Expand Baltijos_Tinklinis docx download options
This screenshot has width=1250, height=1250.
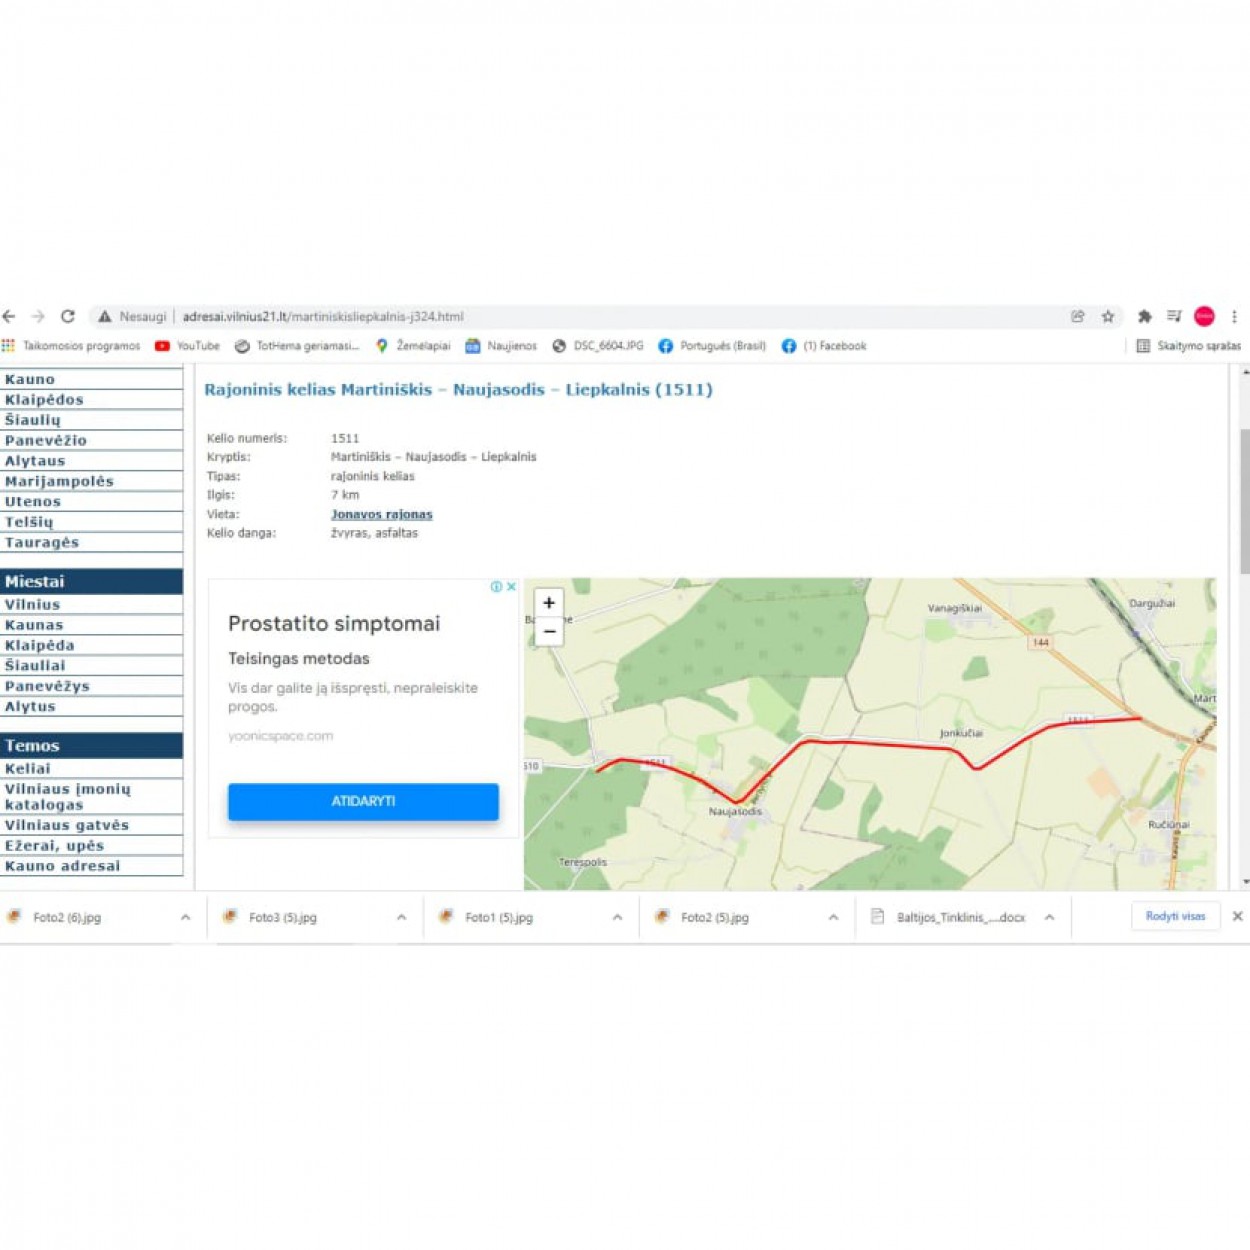1049,917
